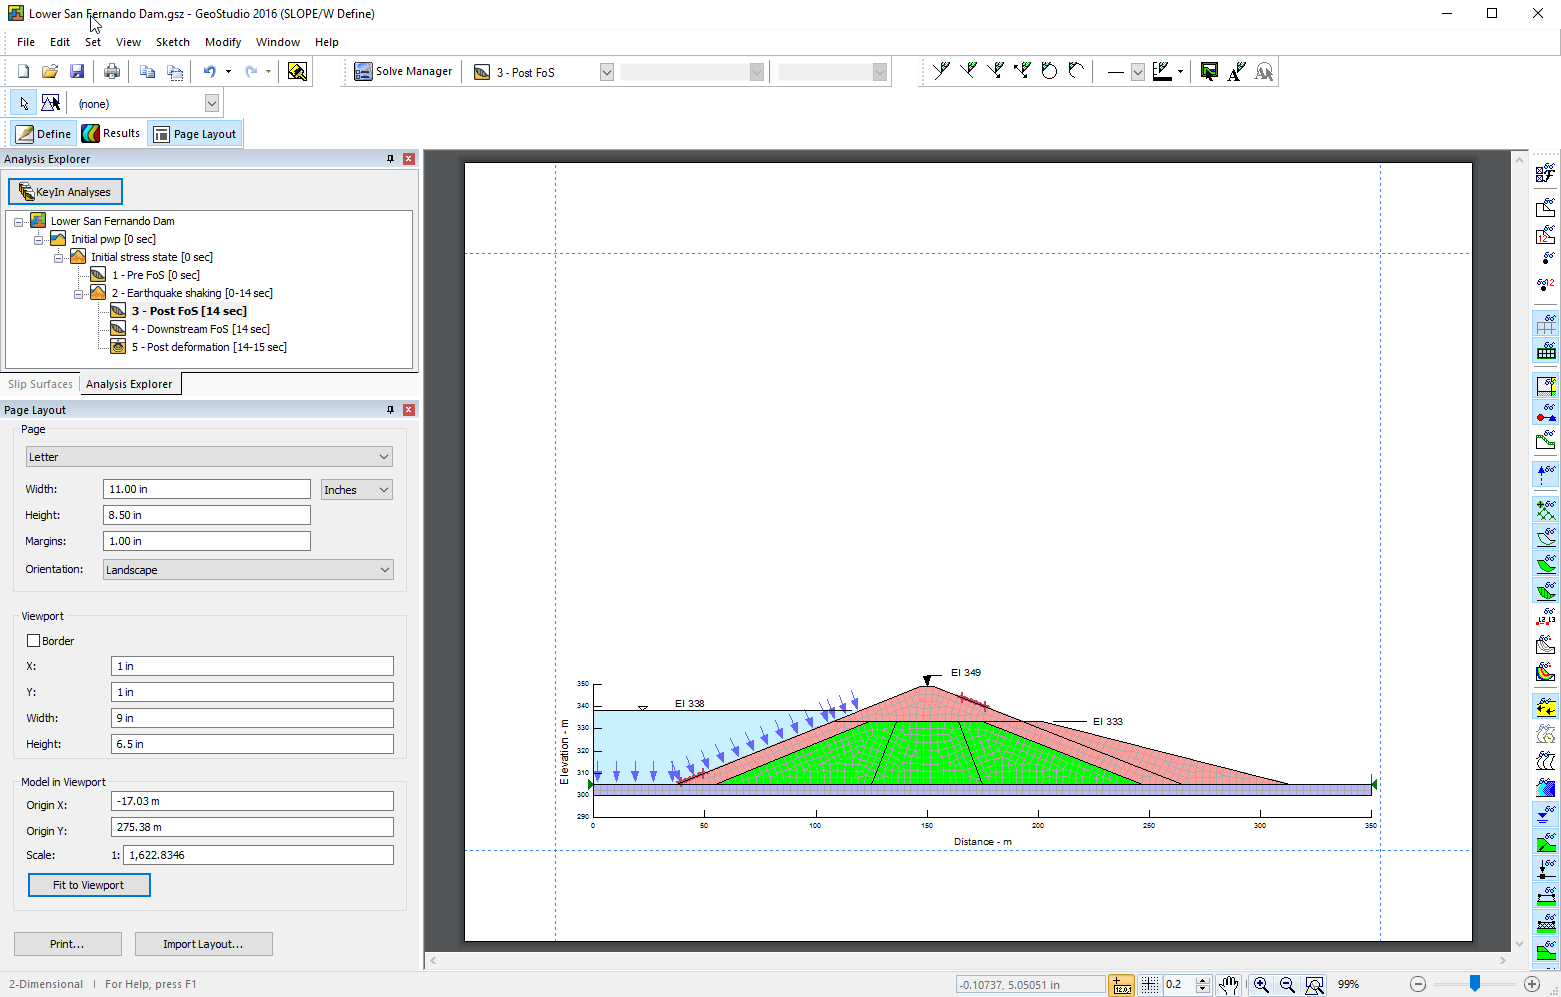Image resolution: width=1561 pixels, height=997 pixels.
Task: Click the zoom slider handle
Action: tap(1474, 985)
